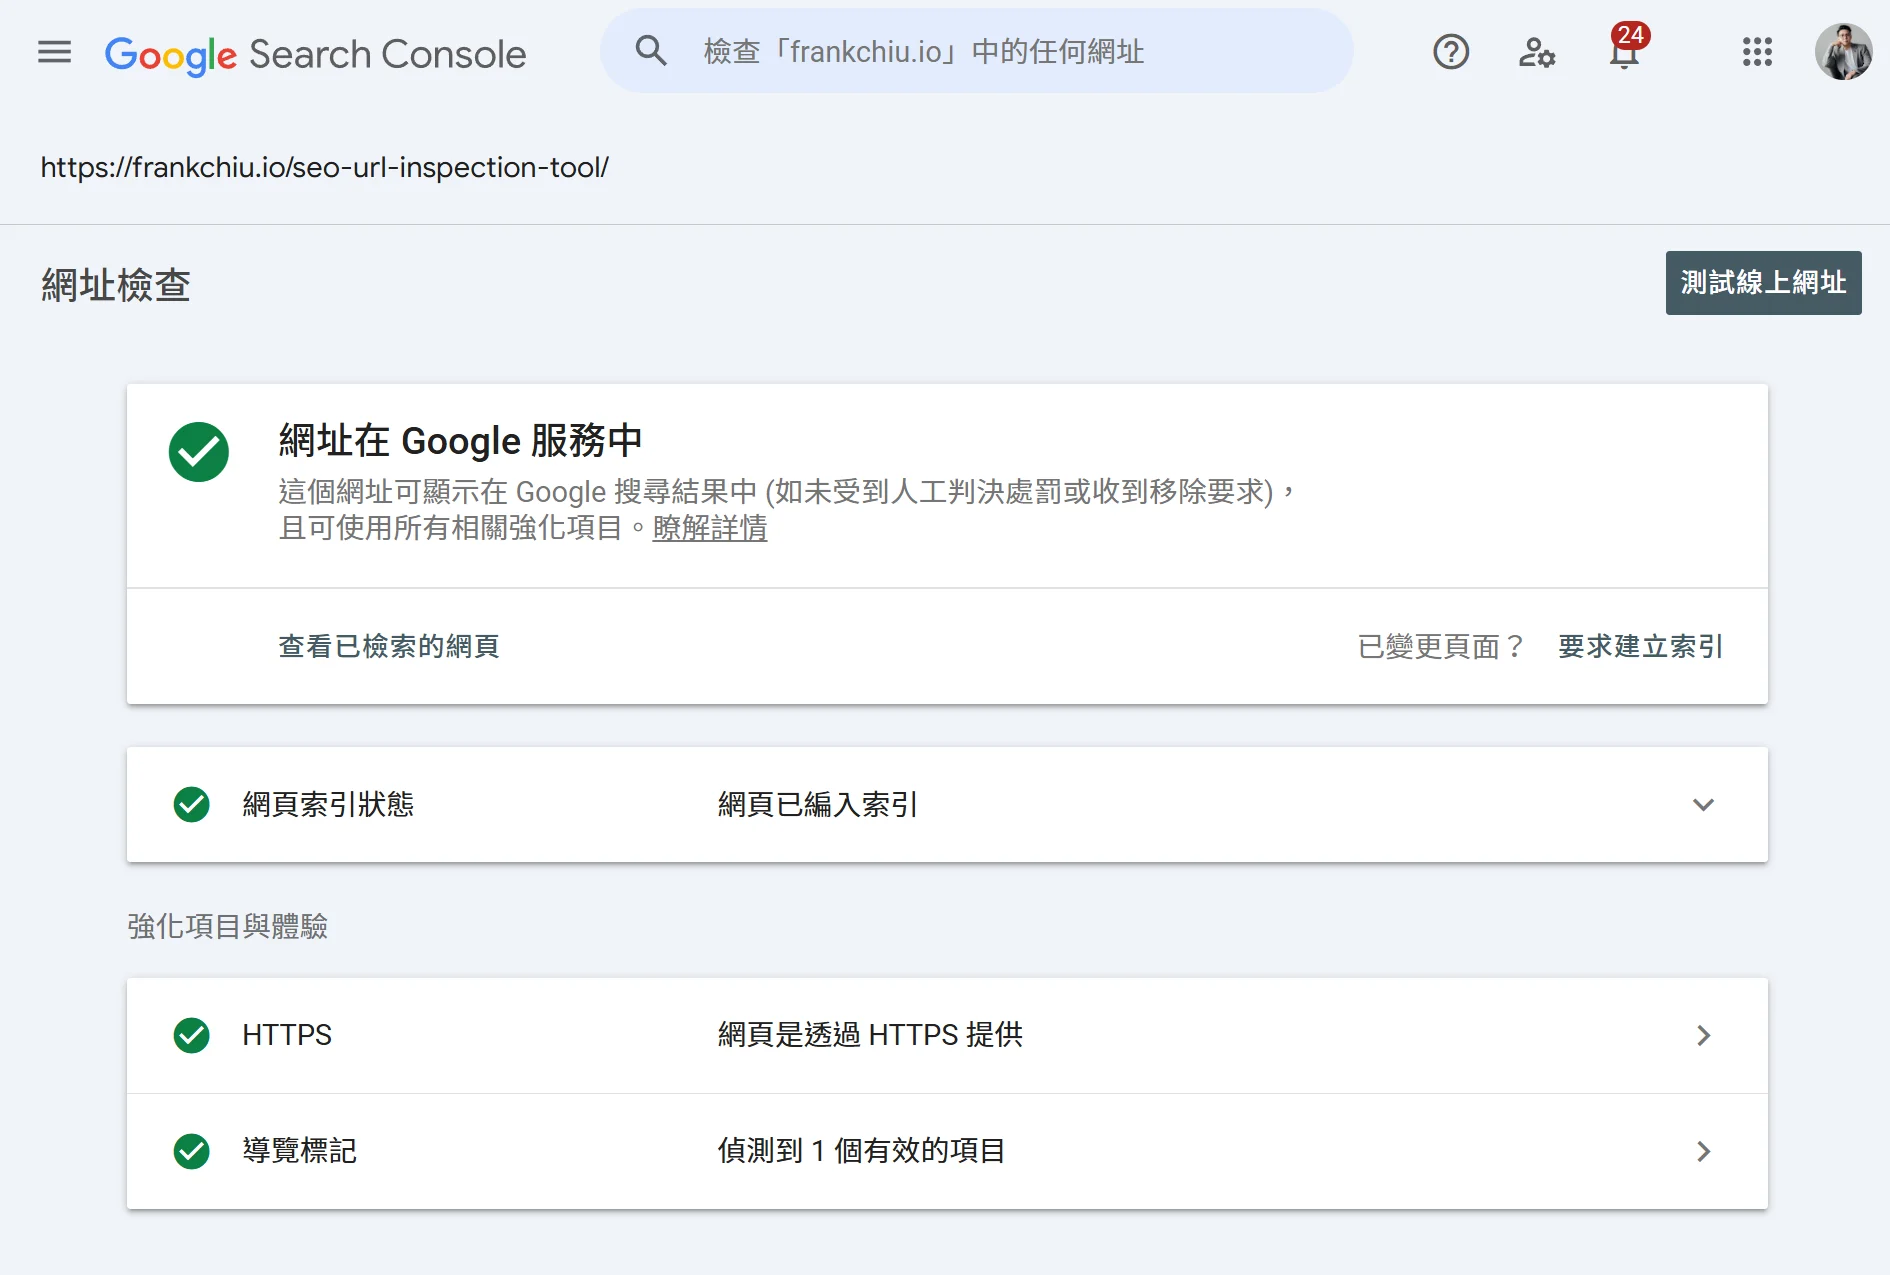The width and height of the screenshot is (1890, 1275).
Task: Focus the URL inspection search field
Action: pos(1000,52)
